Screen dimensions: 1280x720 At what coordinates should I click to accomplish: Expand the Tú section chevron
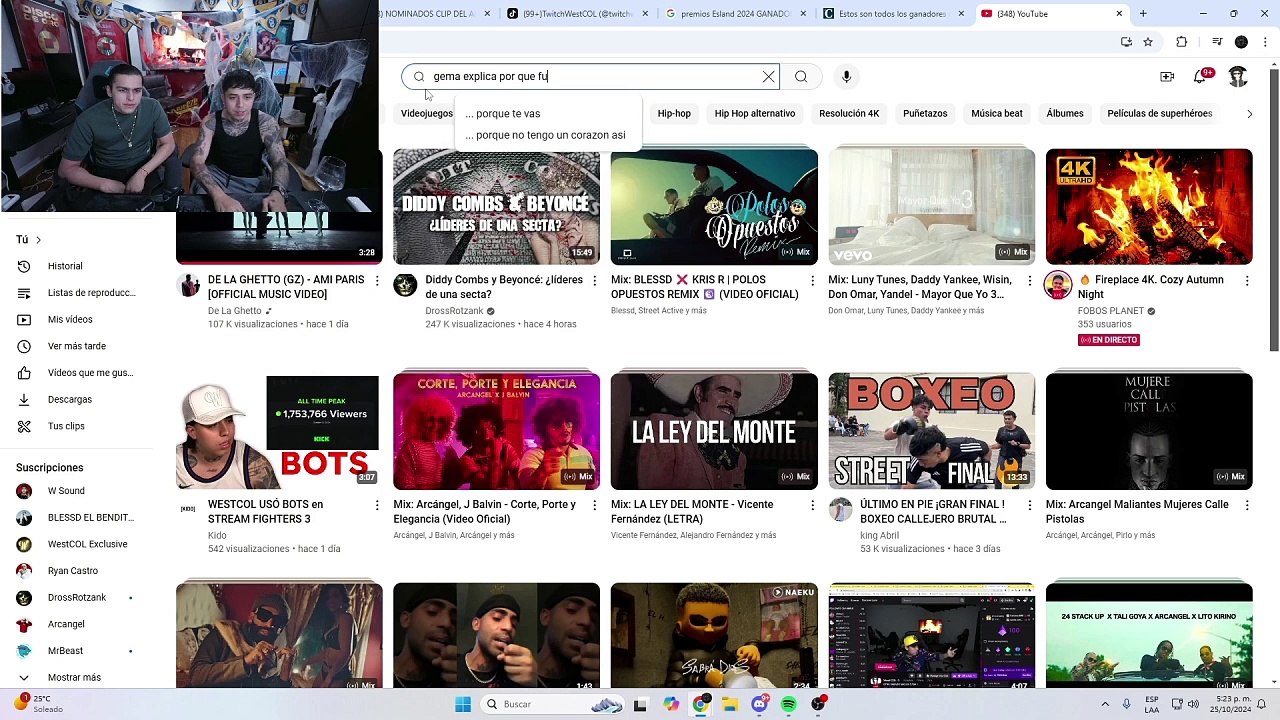tap(38, 240)
